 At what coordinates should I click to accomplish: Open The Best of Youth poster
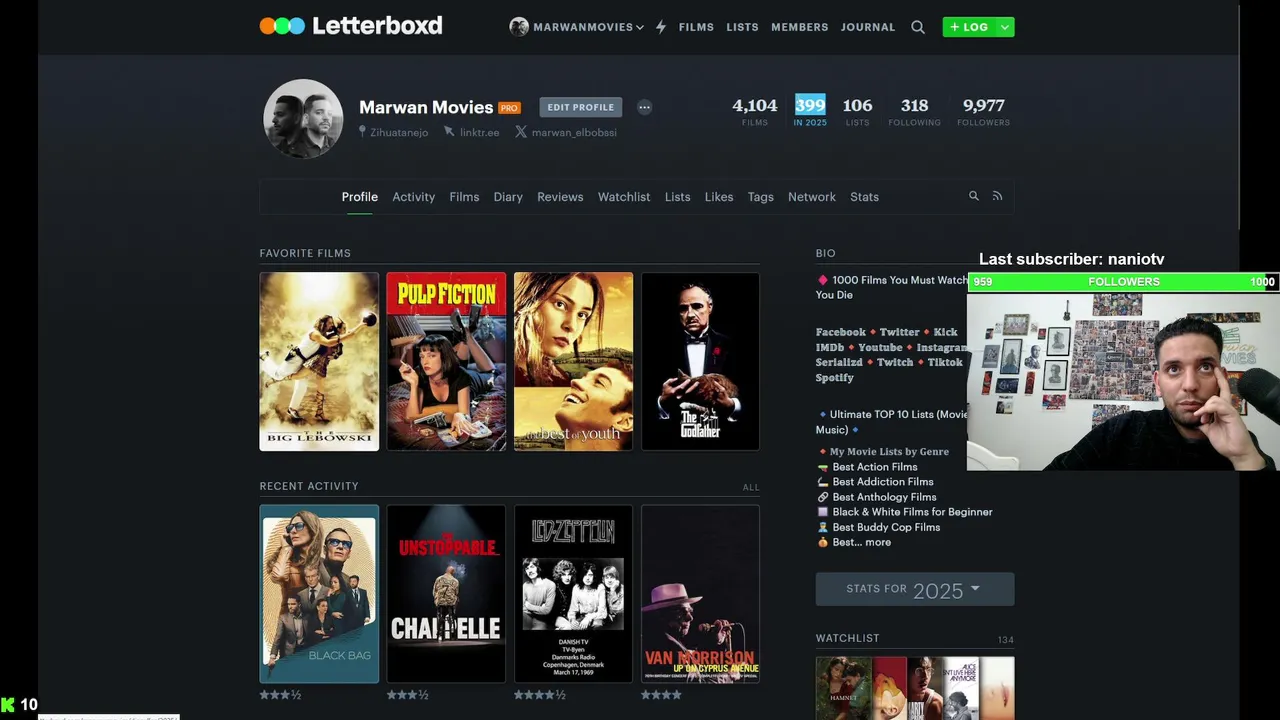573,361
